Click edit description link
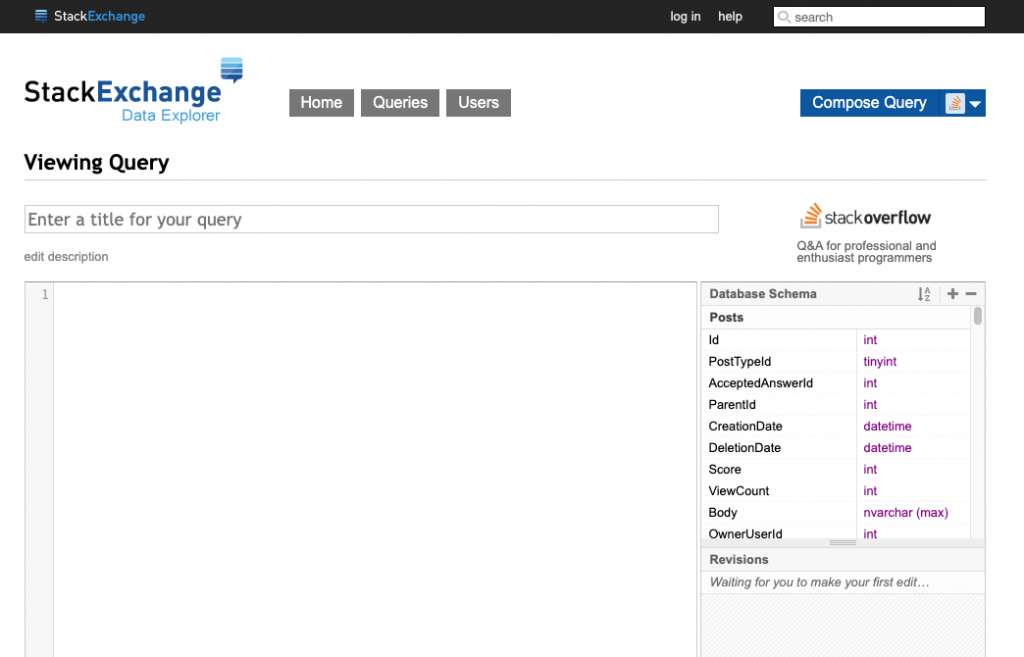This screenshot has width=1024, height=657. pyautogui.click(x=66, y=257)
